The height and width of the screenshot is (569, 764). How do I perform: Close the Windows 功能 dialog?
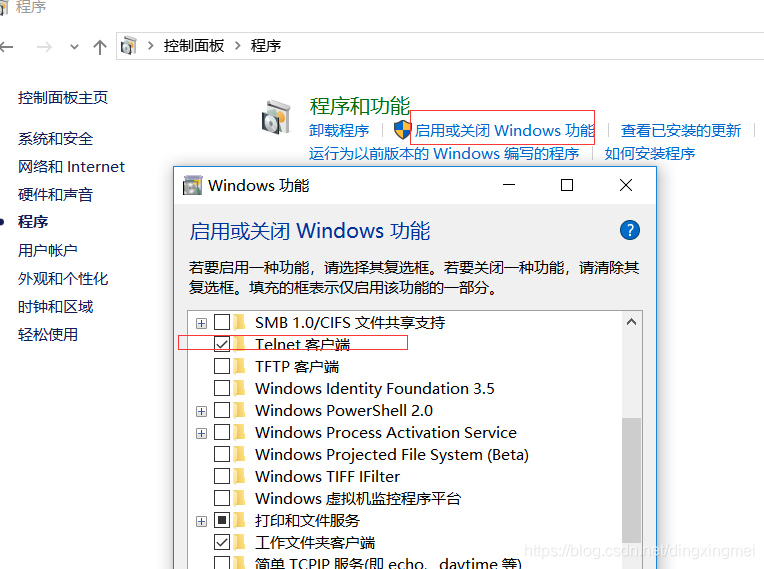[x=626, y=185]
